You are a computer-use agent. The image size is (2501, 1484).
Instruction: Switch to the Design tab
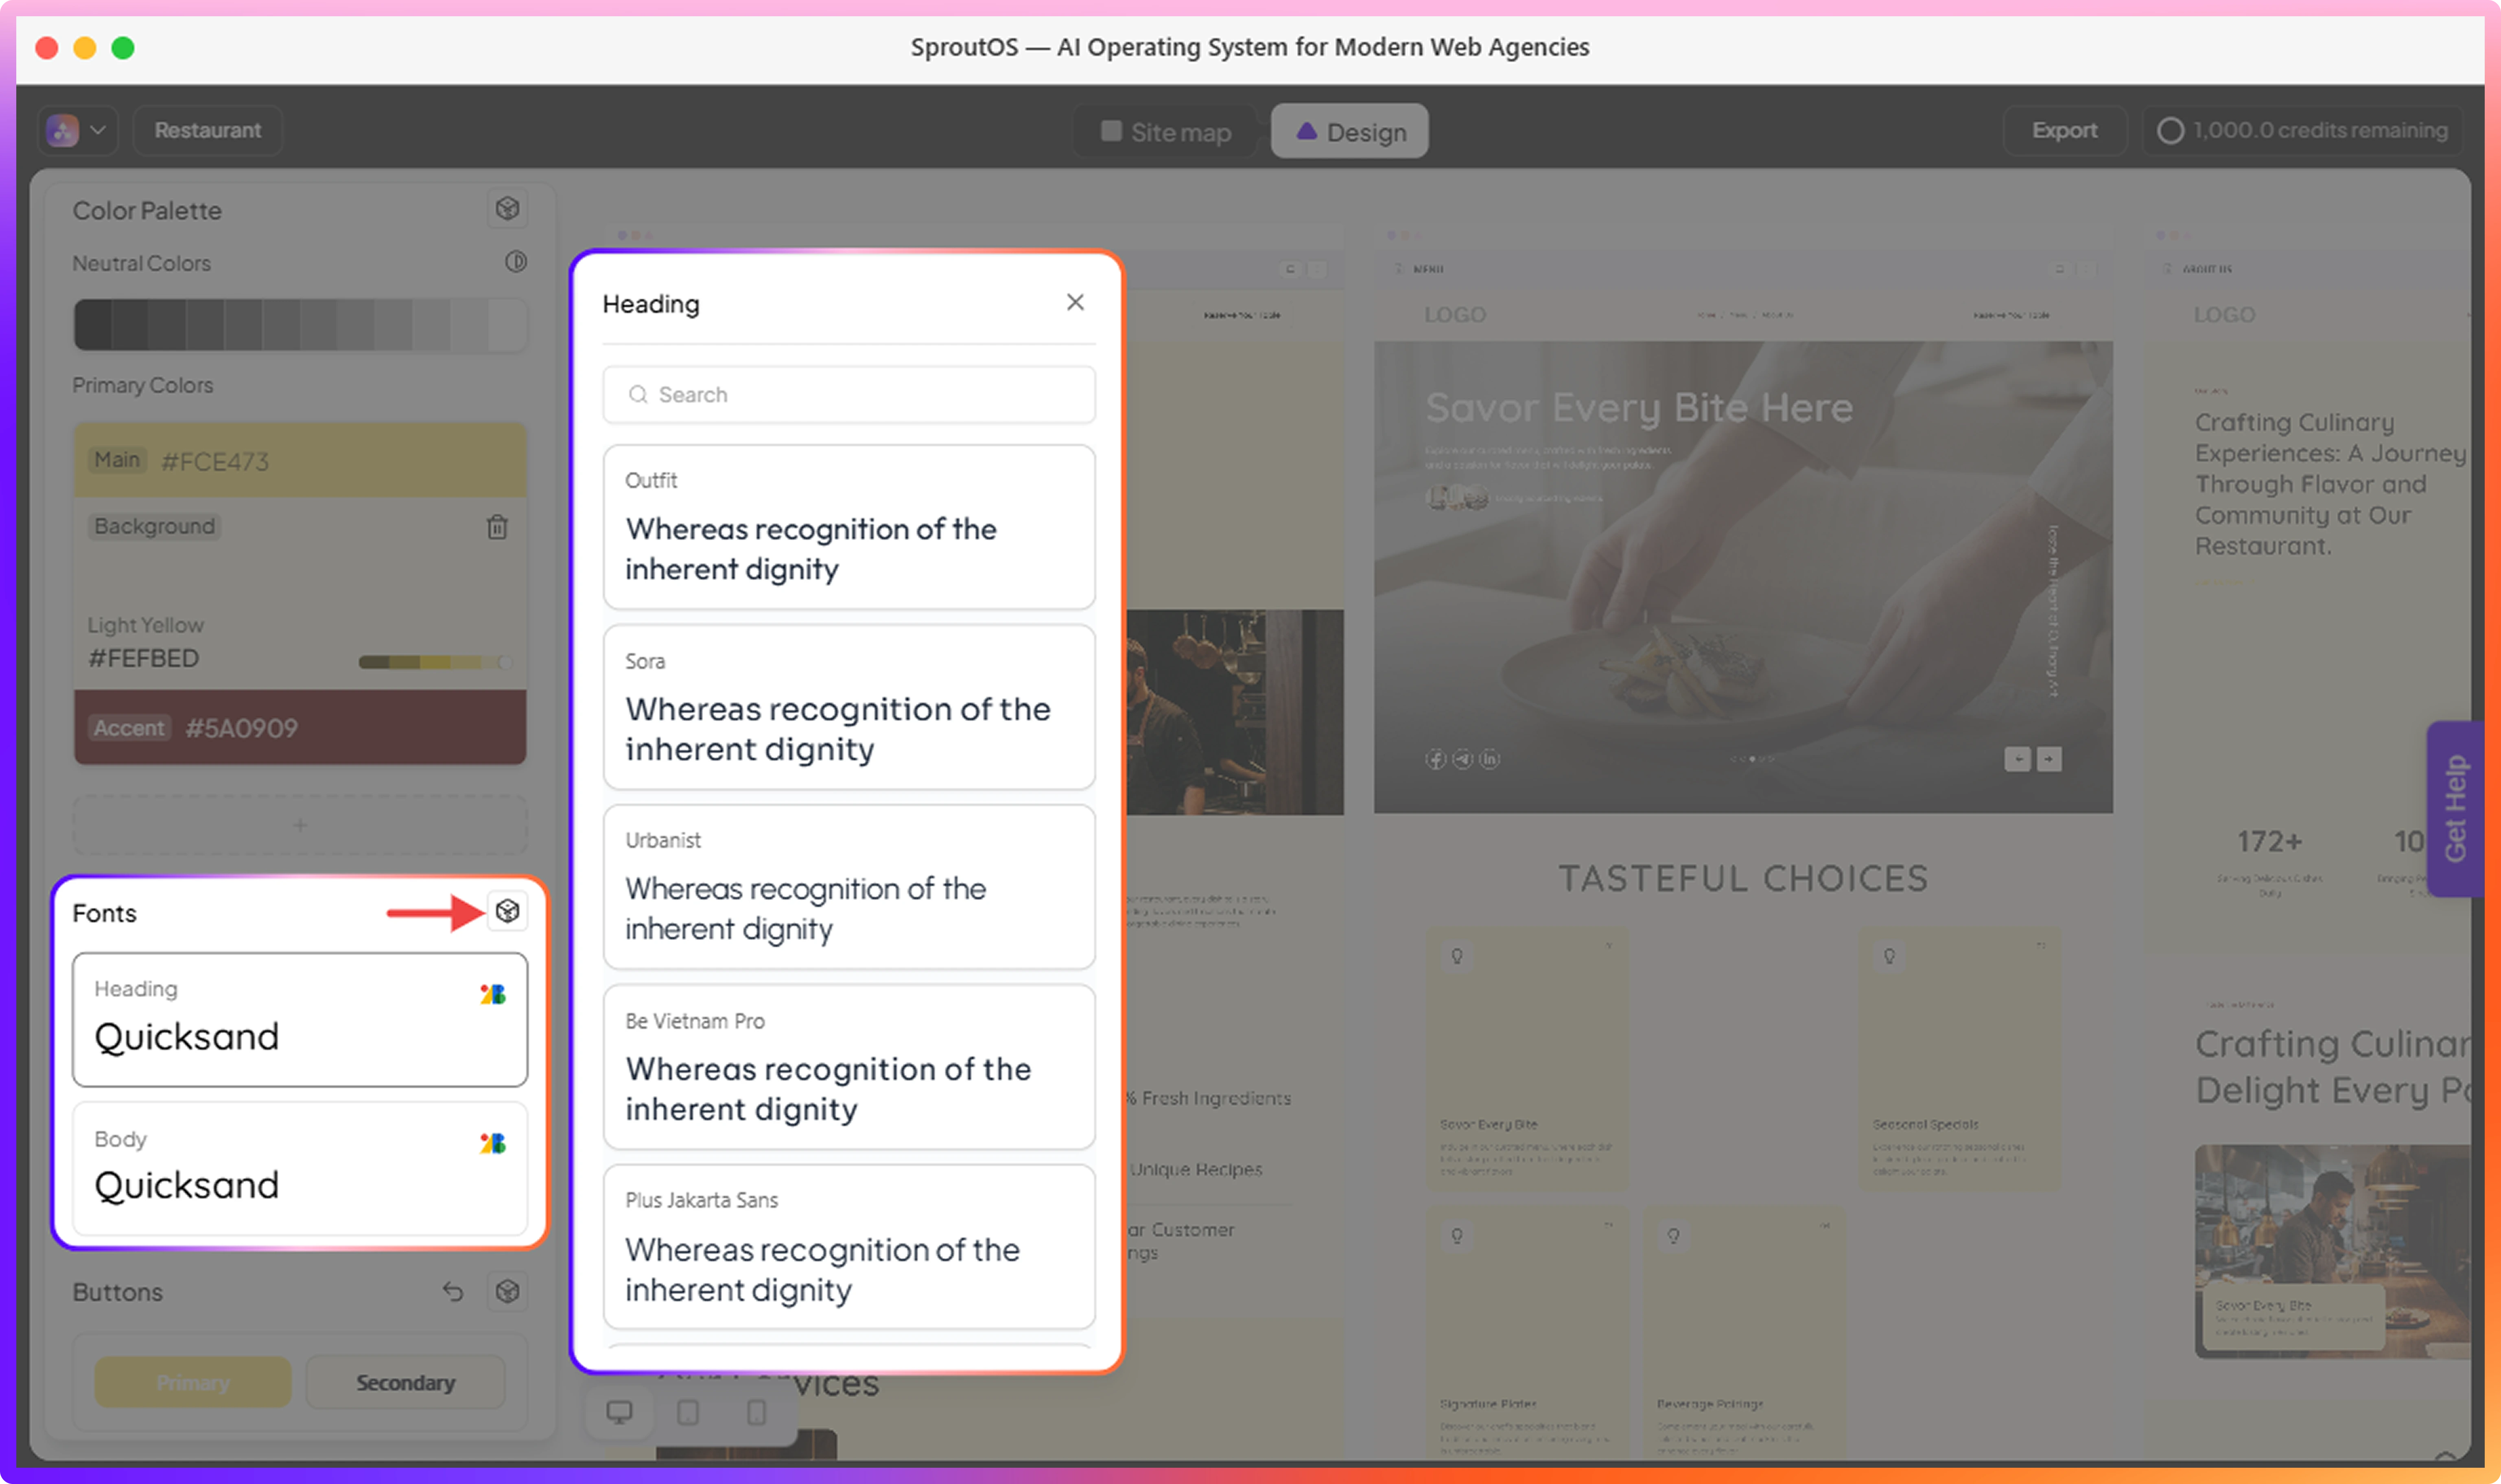(1350, 131)
